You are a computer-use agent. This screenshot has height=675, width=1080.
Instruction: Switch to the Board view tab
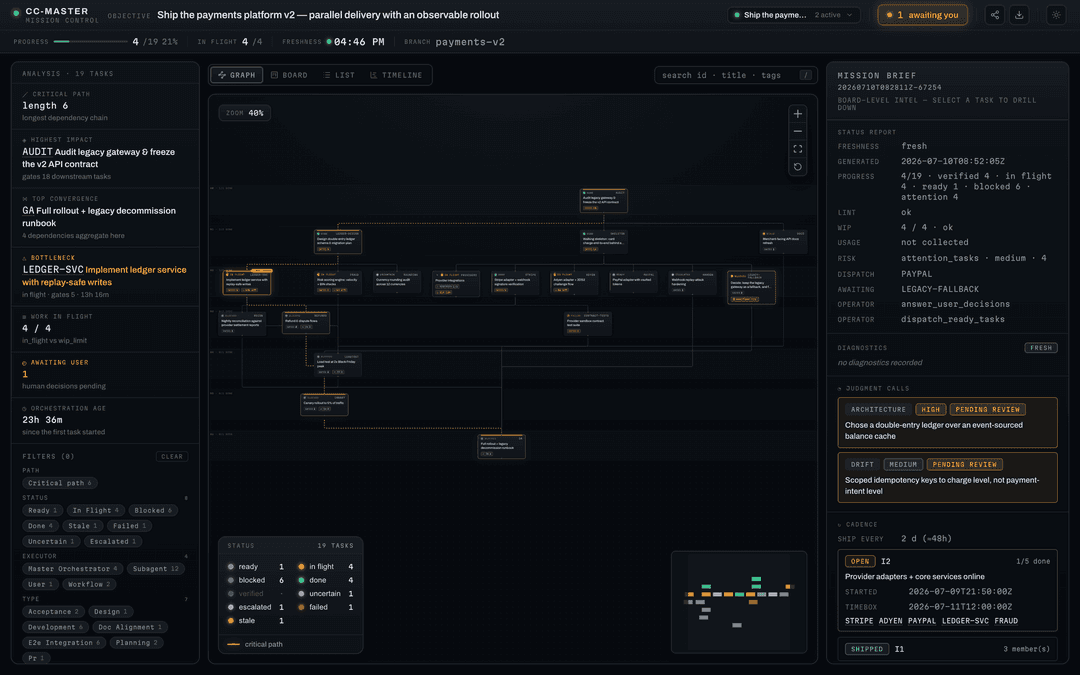[x=289, y=75]
